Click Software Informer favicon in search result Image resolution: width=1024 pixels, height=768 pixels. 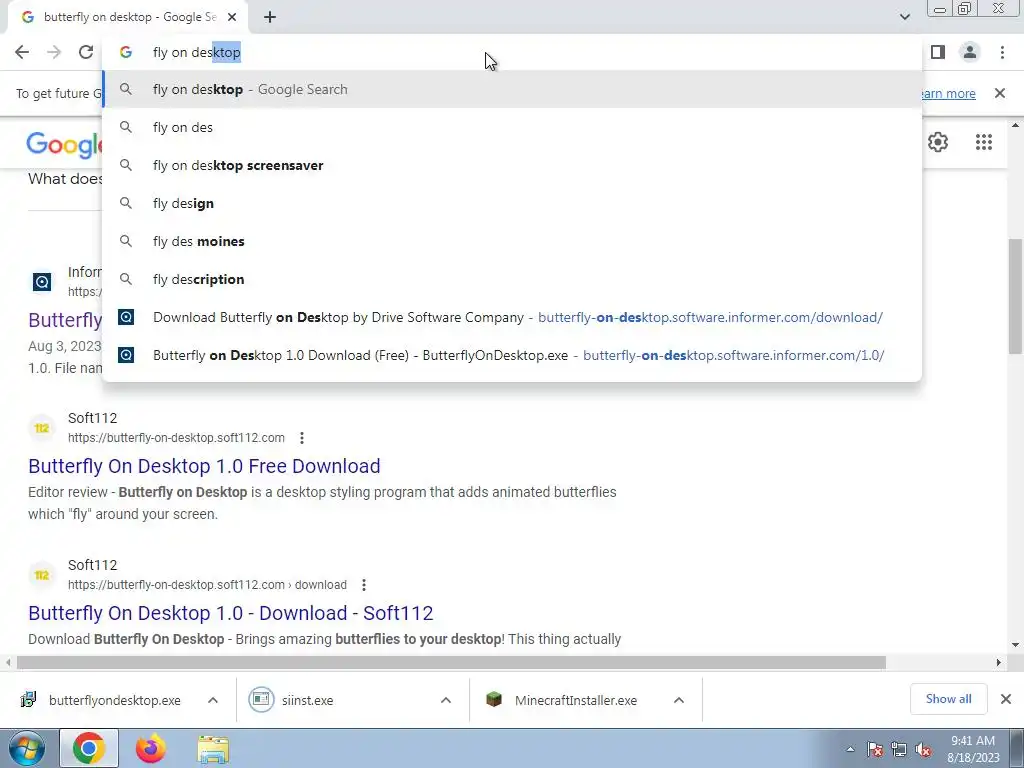pos(42,281)
